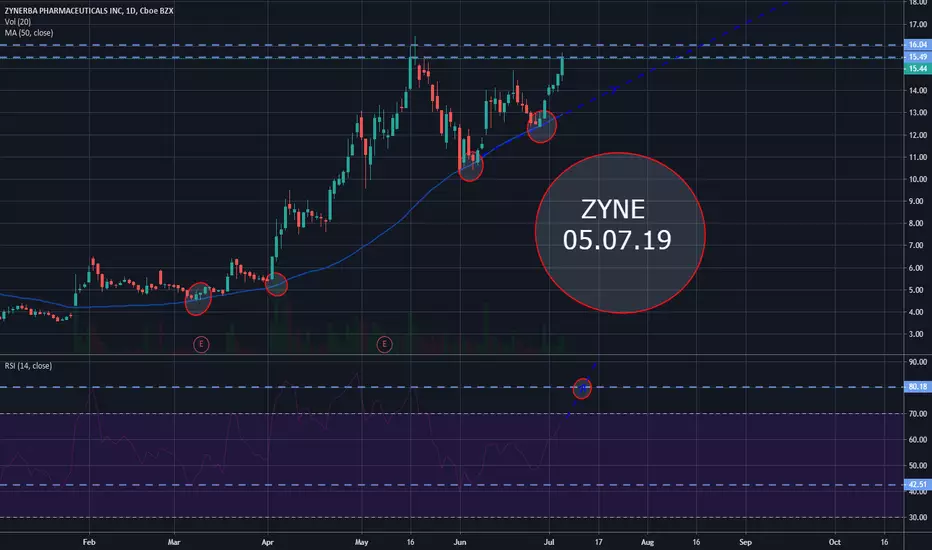932x550 pixels.
Task: Click the 9.00 price scale value
Action: coord(918,201)
